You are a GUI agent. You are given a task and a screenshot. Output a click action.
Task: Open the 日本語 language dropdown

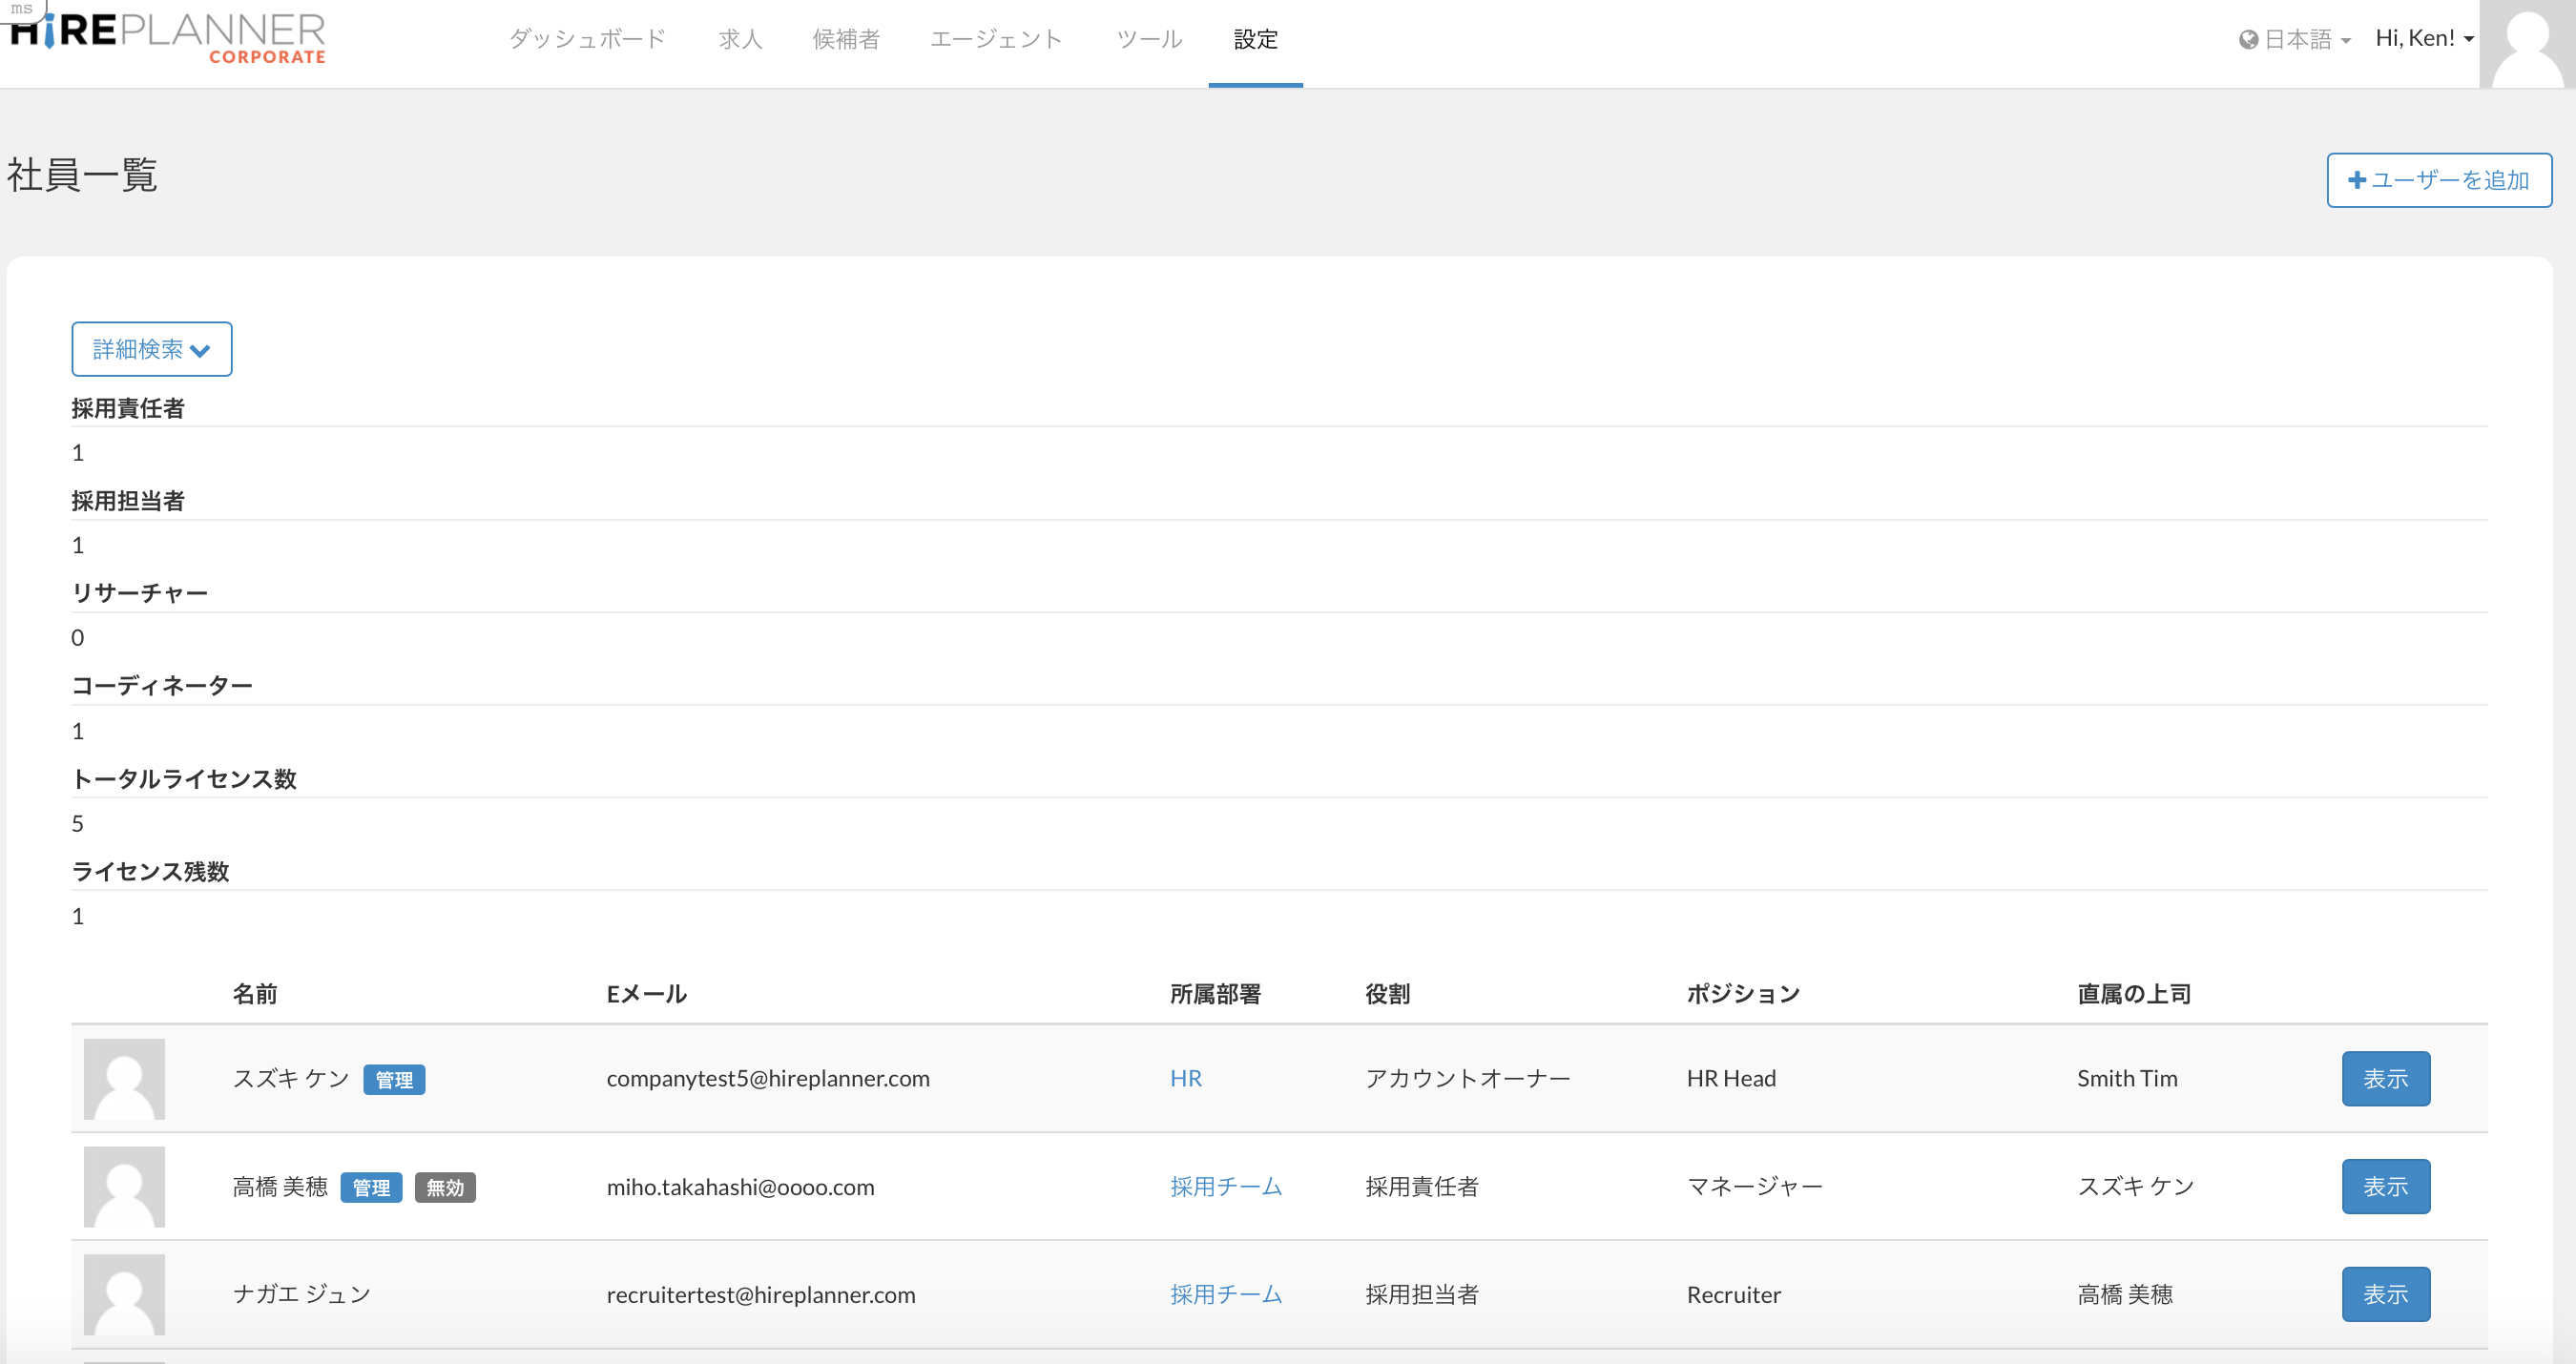tap(2295, 39)
